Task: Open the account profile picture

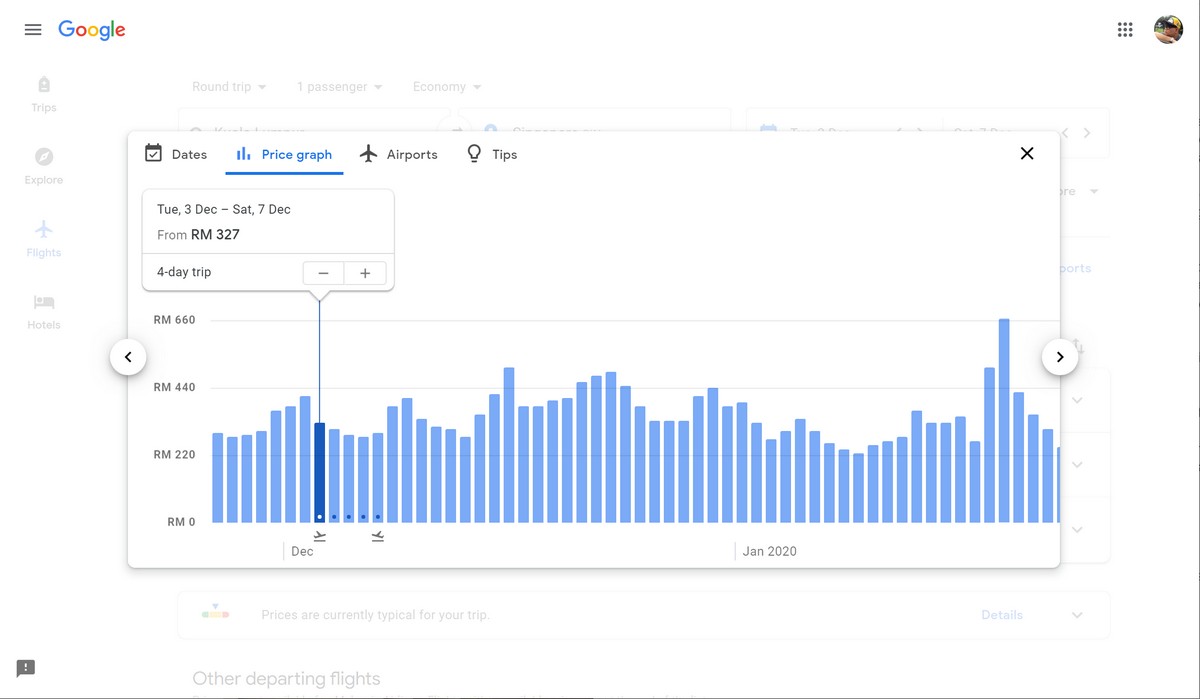Action: [x=1168, y=30]
